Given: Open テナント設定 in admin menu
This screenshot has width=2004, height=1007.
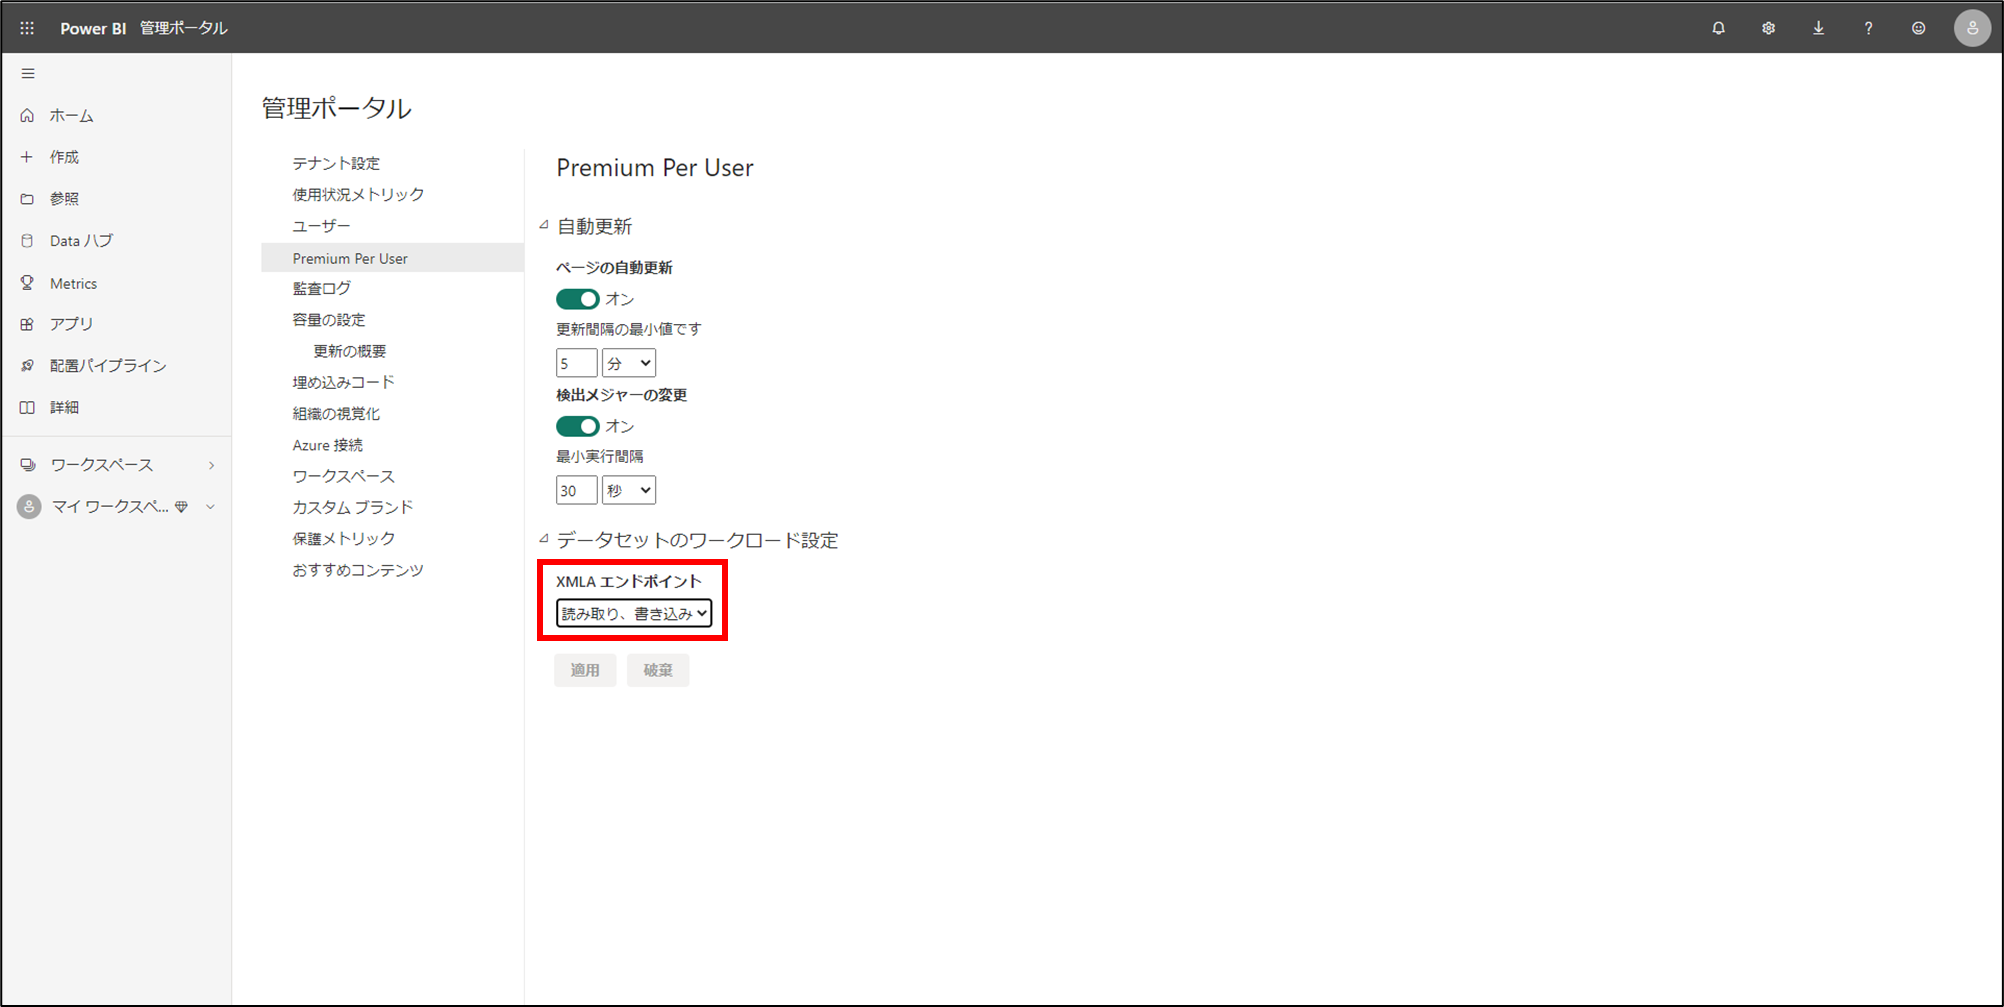Looking at the screenshot, I should pos(336,163).
